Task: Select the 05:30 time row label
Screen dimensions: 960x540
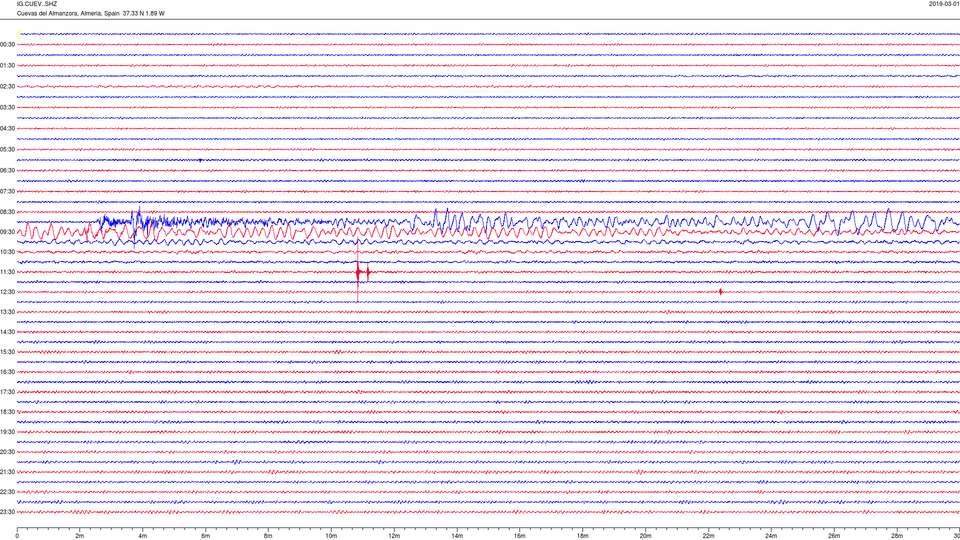Action: click(7, 149)
